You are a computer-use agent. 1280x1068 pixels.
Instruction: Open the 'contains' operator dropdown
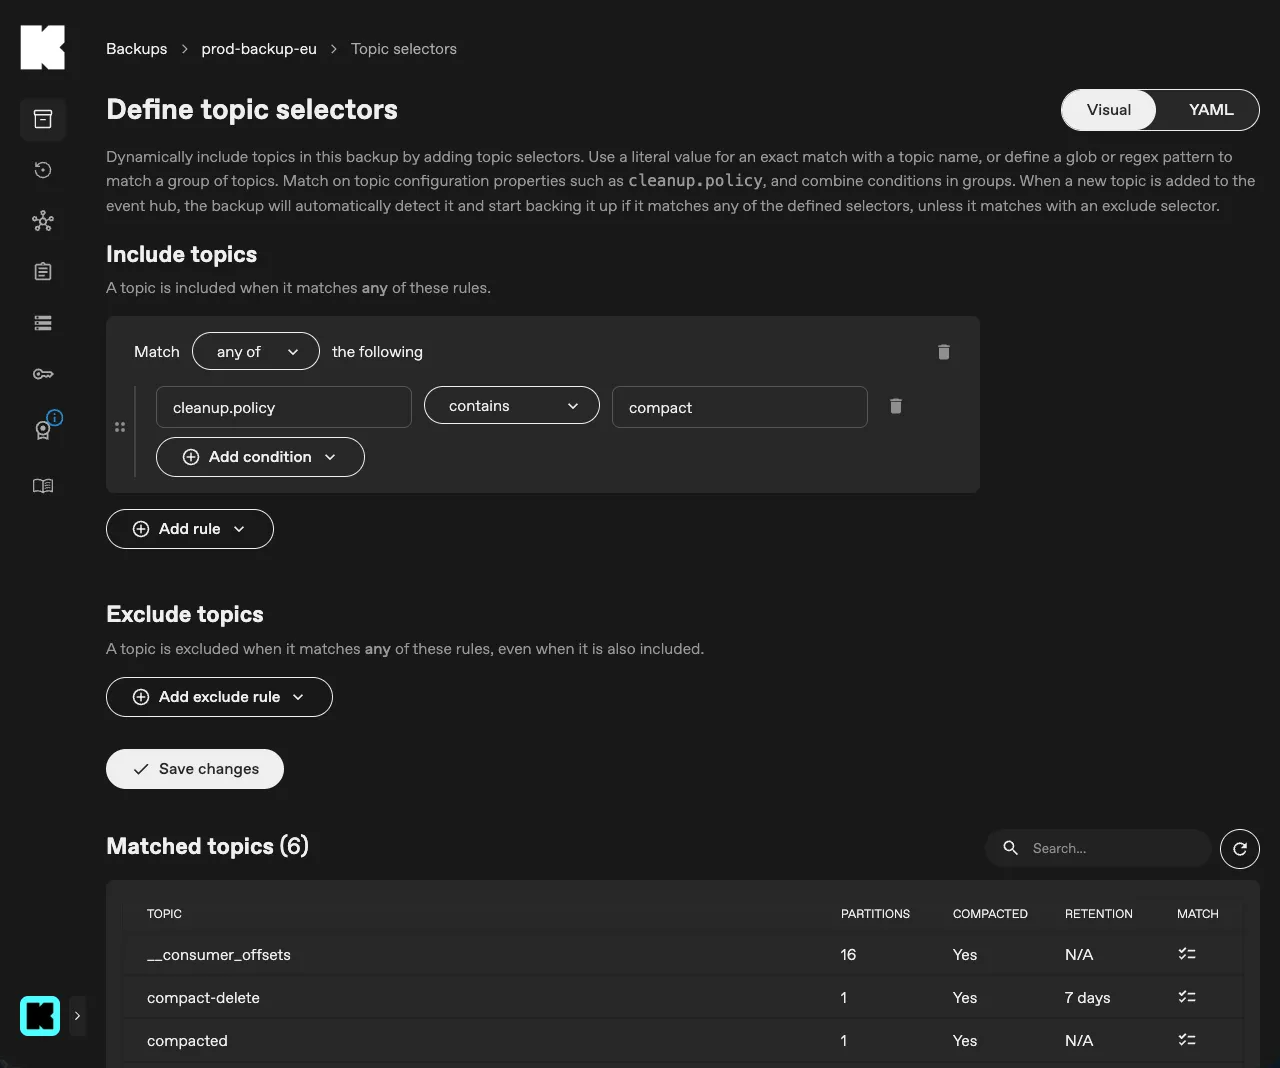(x=512, y=406)
